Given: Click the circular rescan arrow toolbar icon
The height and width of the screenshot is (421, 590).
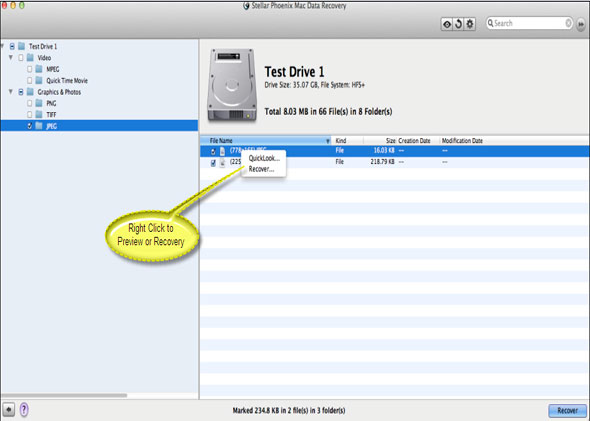Looking at the screenshot, I should 458,24.
